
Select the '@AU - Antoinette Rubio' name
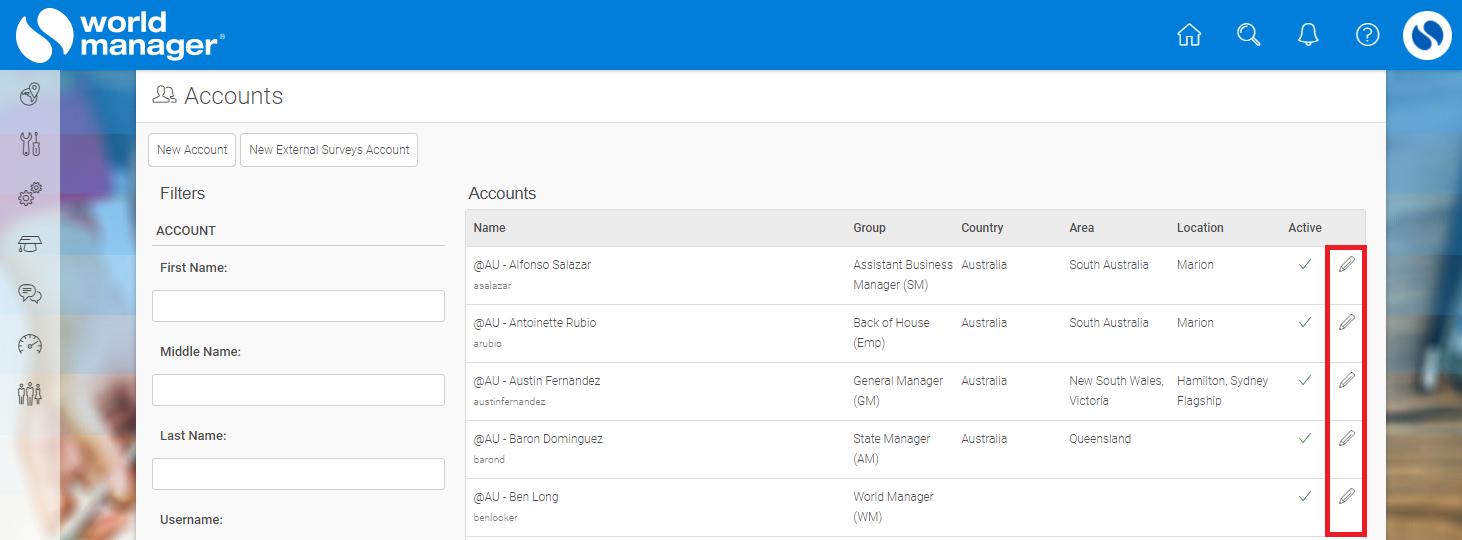click(x=535, y=323)
